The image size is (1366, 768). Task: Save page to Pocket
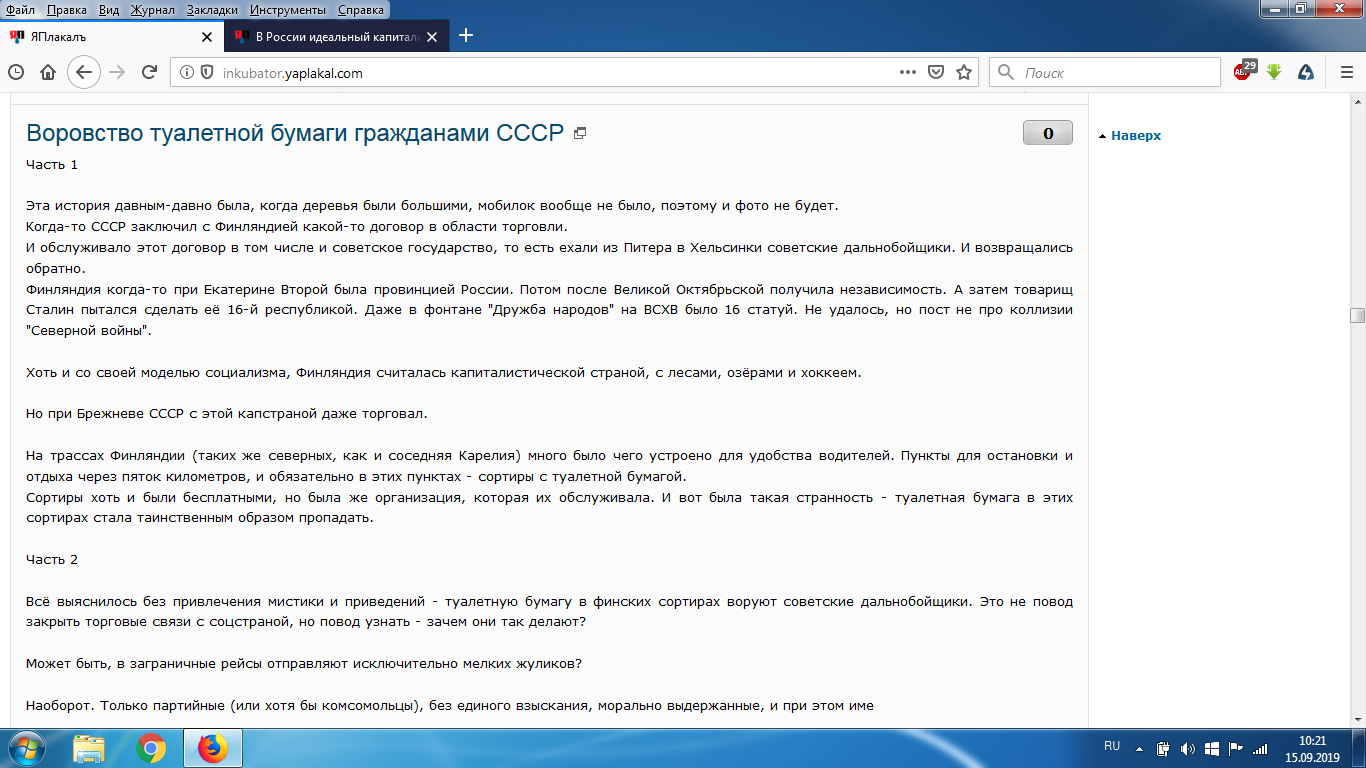coord(936,72)
